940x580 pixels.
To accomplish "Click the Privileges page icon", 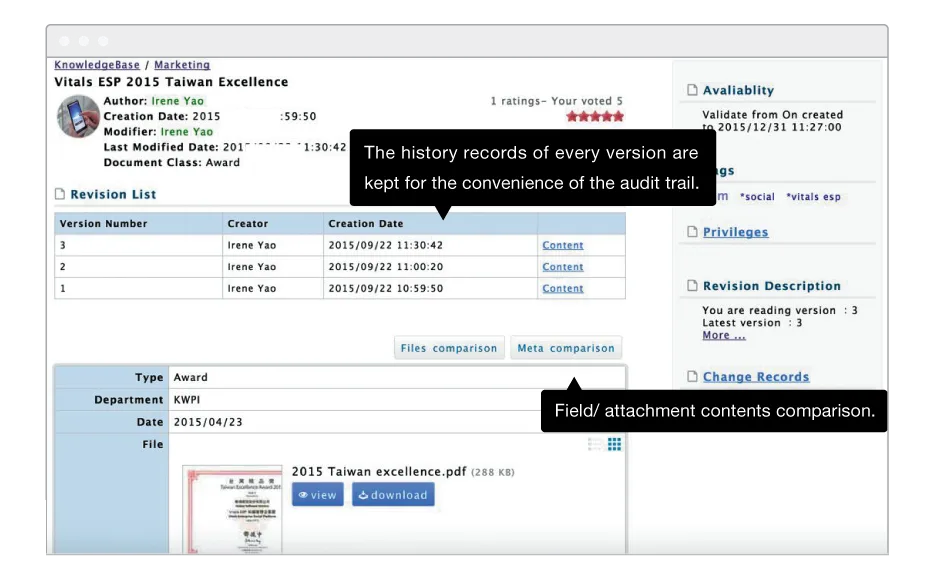I will pyautogui.click(x=692, y=232).
